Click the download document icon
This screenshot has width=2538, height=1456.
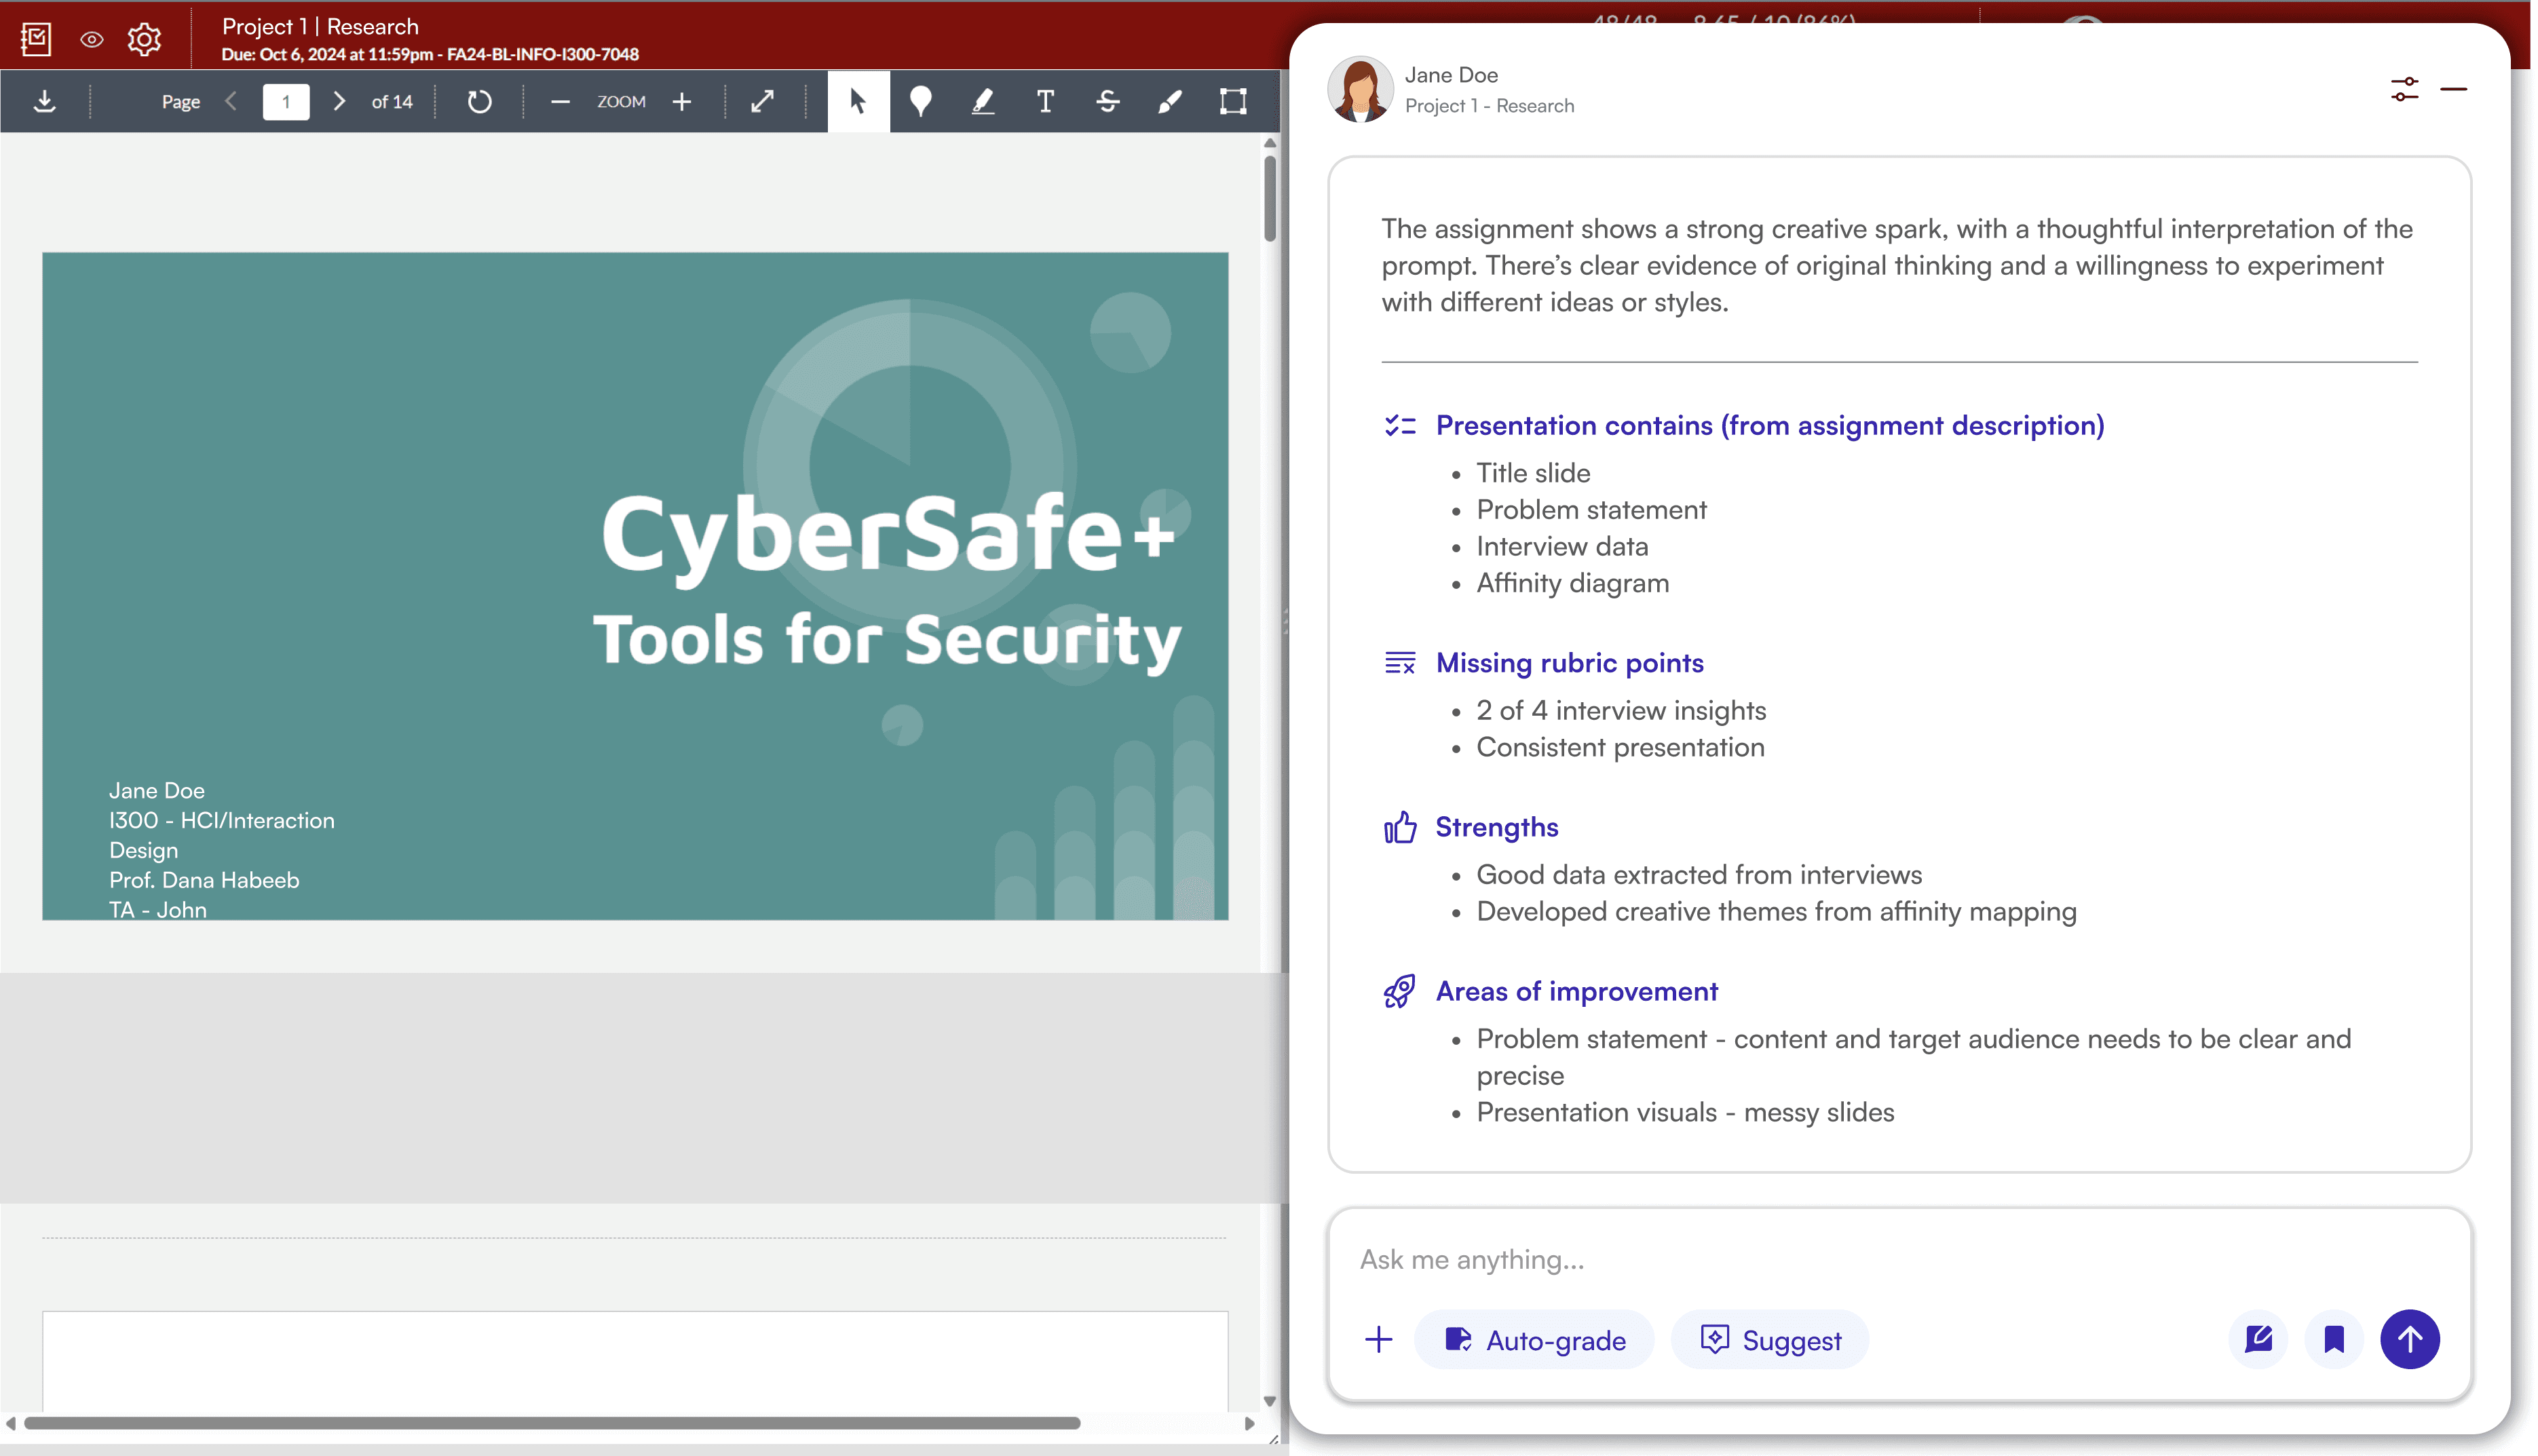pyautogui.click(x=44, y=101)
